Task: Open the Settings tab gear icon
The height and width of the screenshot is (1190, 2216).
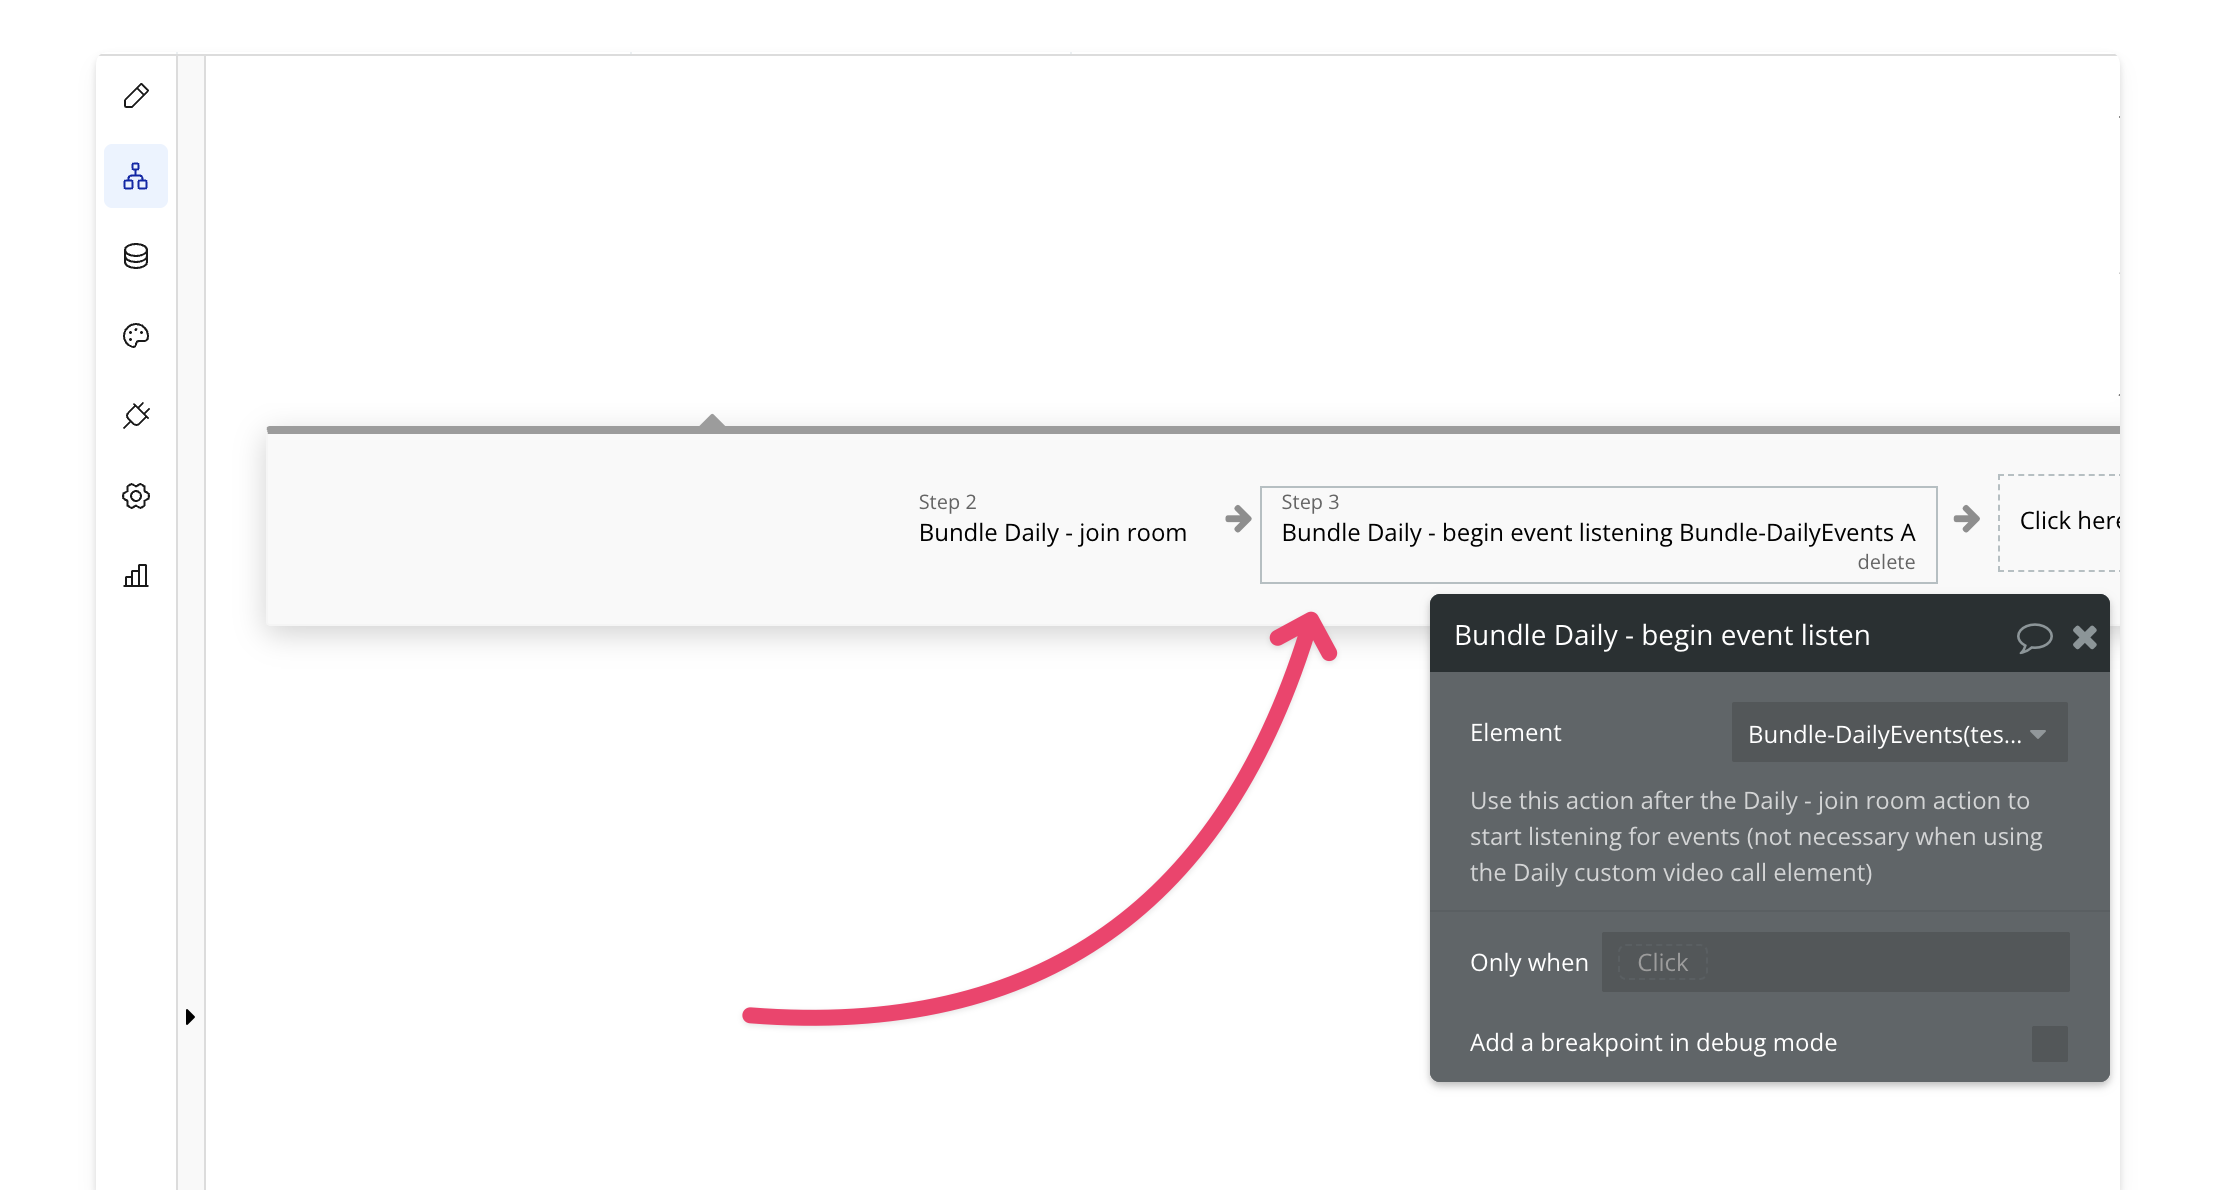Action: (x=136, y=496)
